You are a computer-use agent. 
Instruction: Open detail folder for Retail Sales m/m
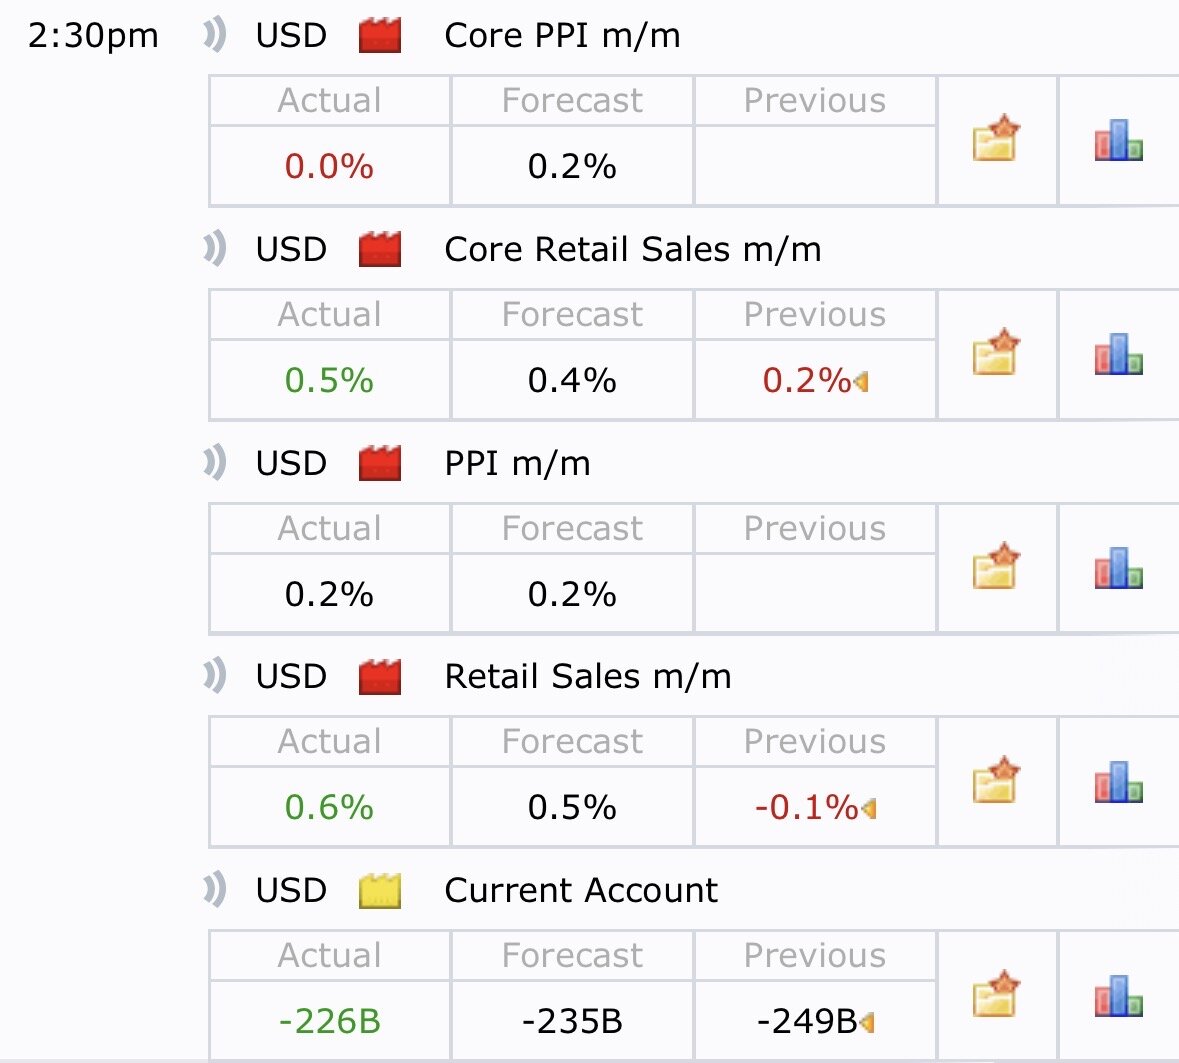tap(995, 781)
